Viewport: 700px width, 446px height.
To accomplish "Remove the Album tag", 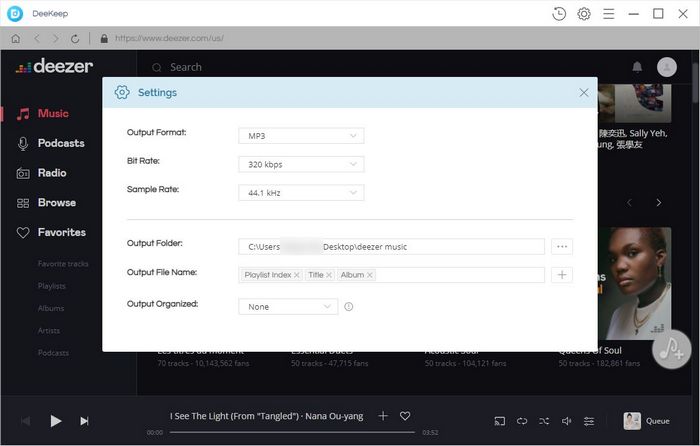I will (370, 275).
